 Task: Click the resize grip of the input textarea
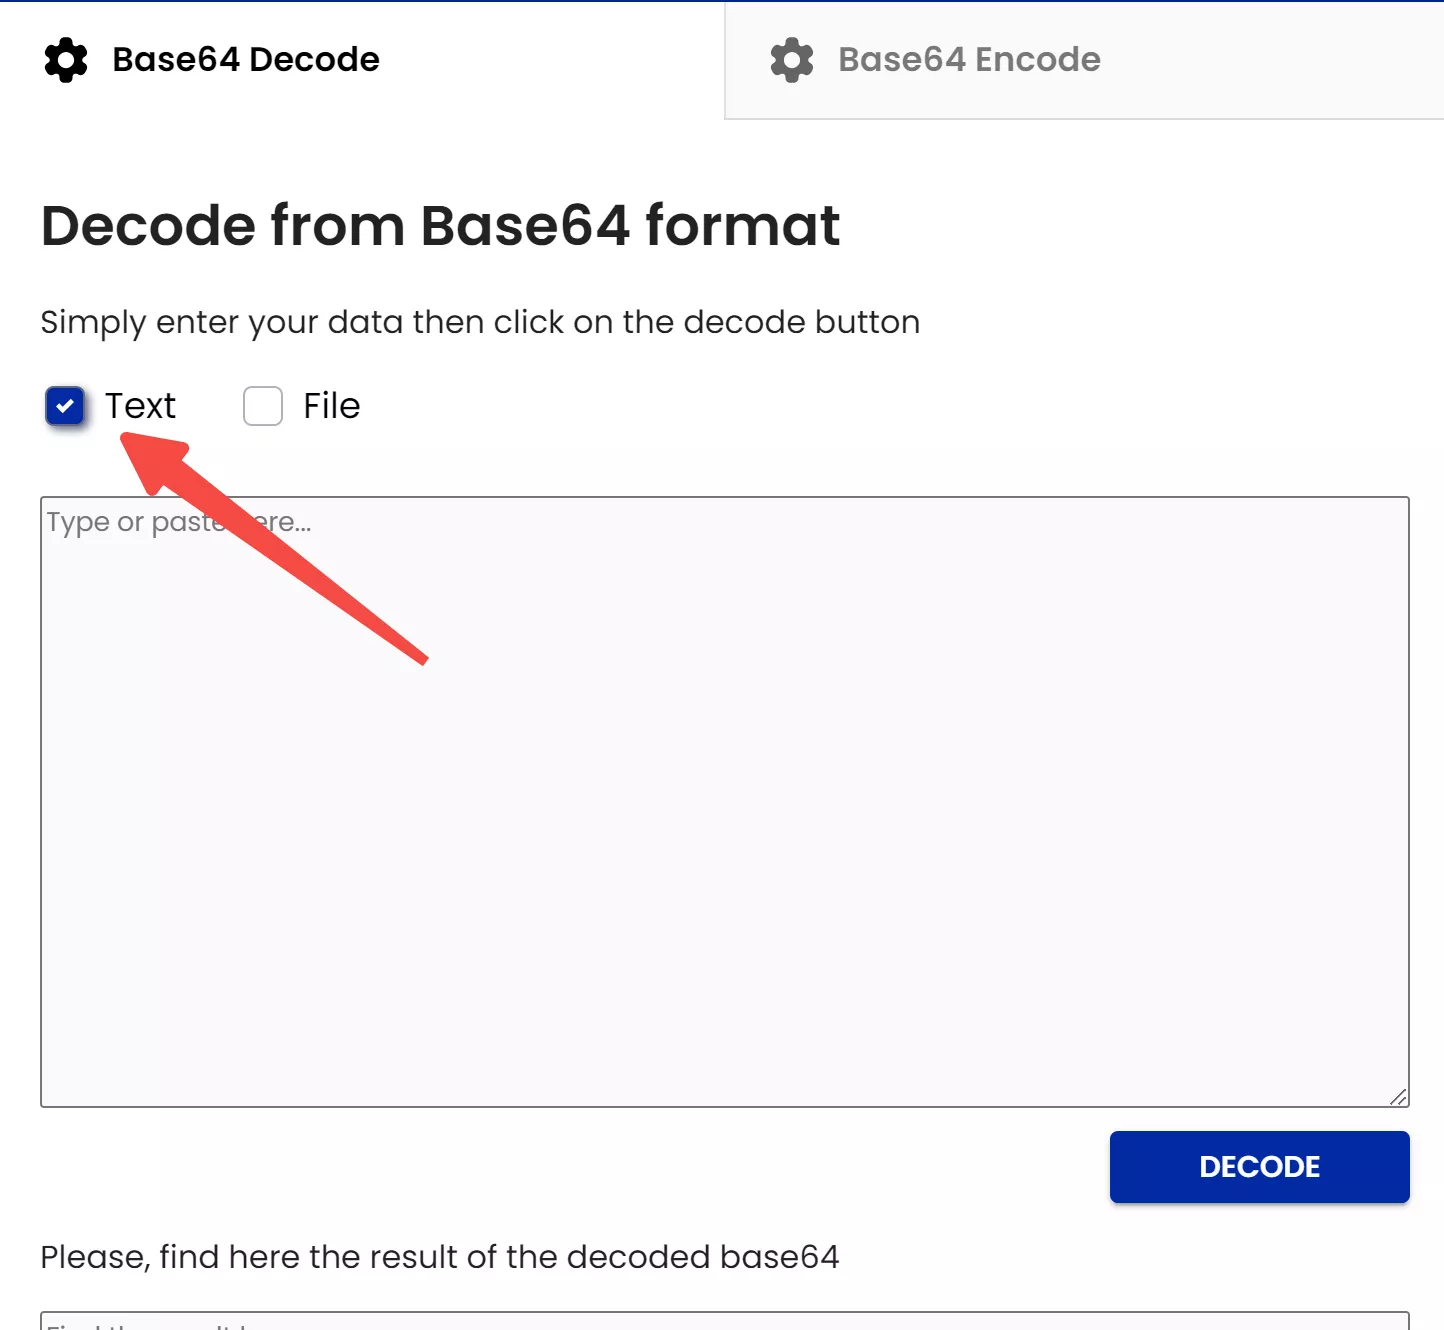[x=1398, y=1098]
